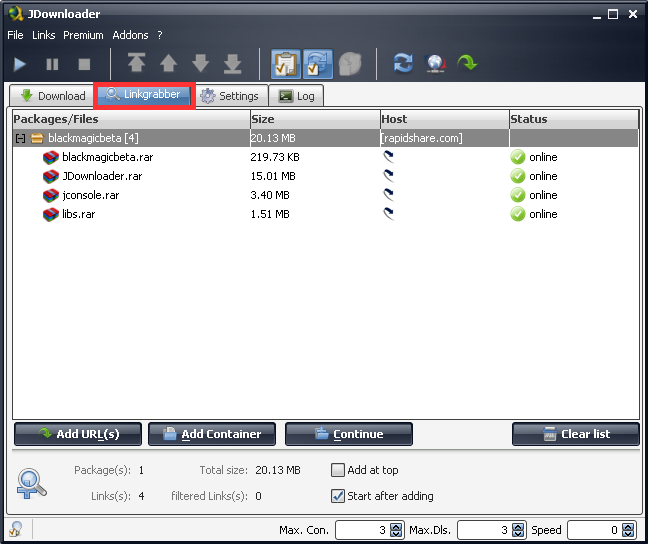The image size is (648, 544).
Task: Click the Clear list button
Action: pos(576,434)
